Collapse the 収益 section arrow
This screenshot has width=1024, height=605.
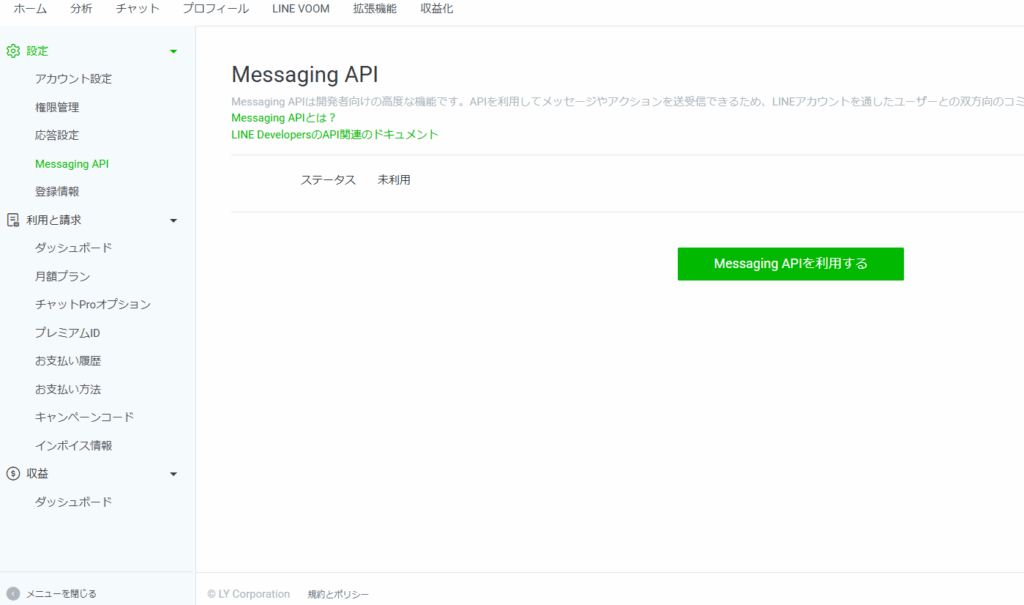pyautogui.click(x=173, y=474)
